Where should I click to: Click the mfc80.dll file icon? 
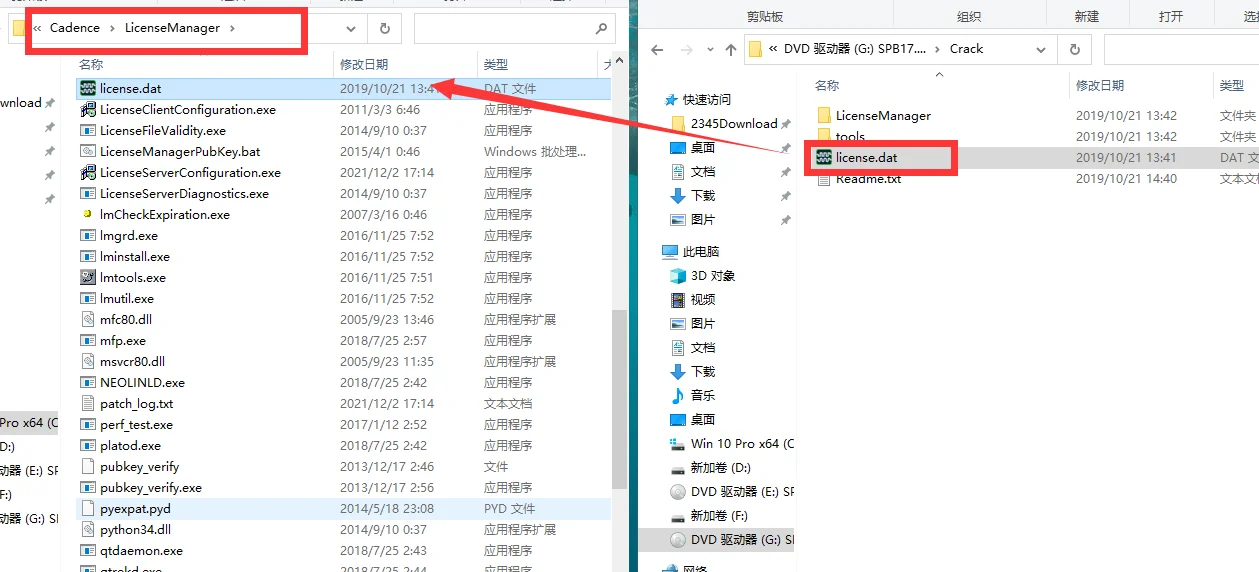coord(88,320)
